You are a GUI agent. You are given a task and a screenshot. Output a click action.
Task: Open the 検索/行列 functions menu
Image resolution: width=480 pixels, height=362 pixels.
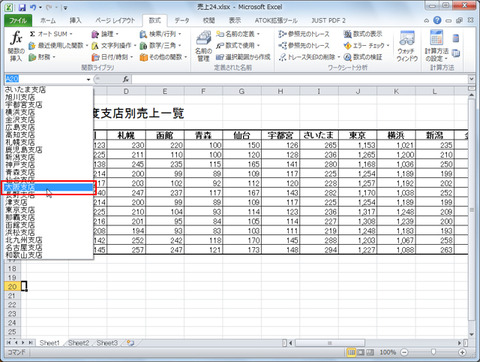pos(160,34)
